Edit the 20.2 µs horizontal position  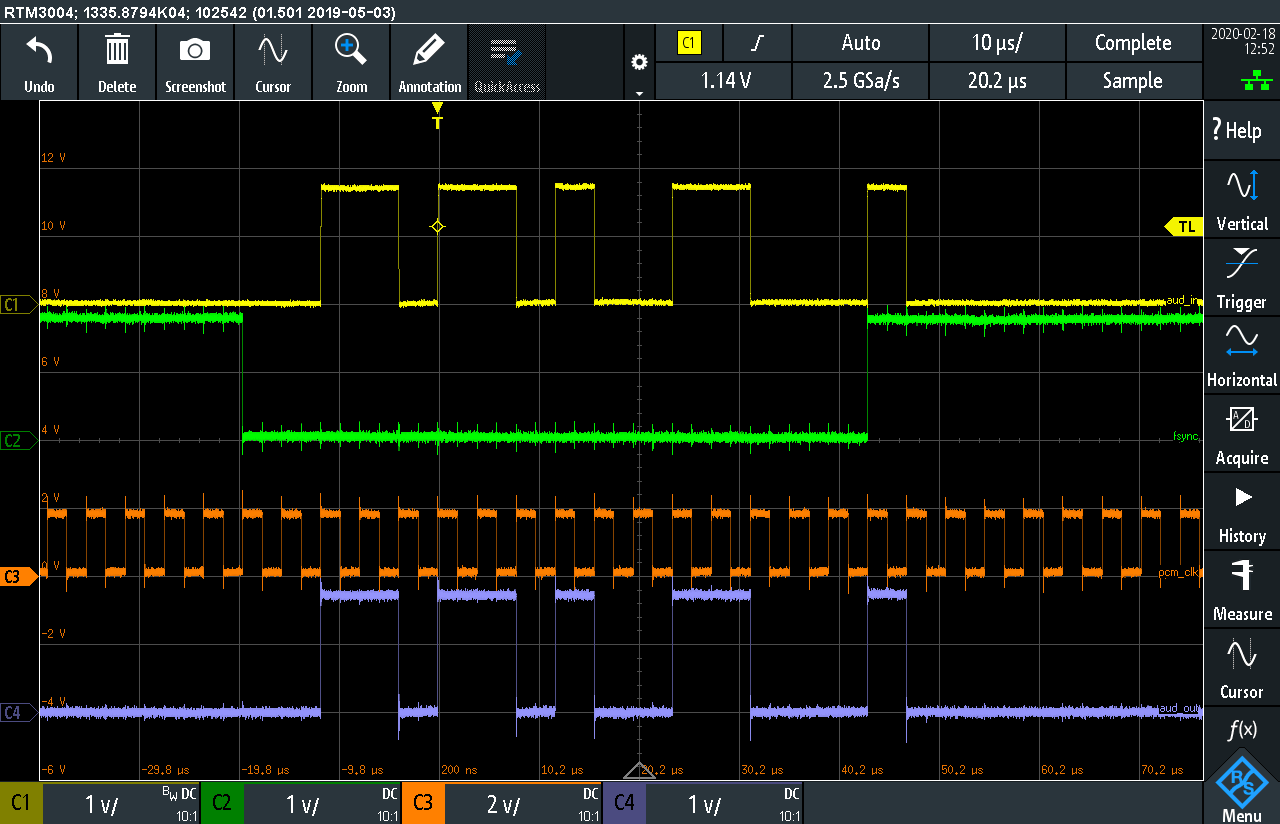[x=997, y=81]
